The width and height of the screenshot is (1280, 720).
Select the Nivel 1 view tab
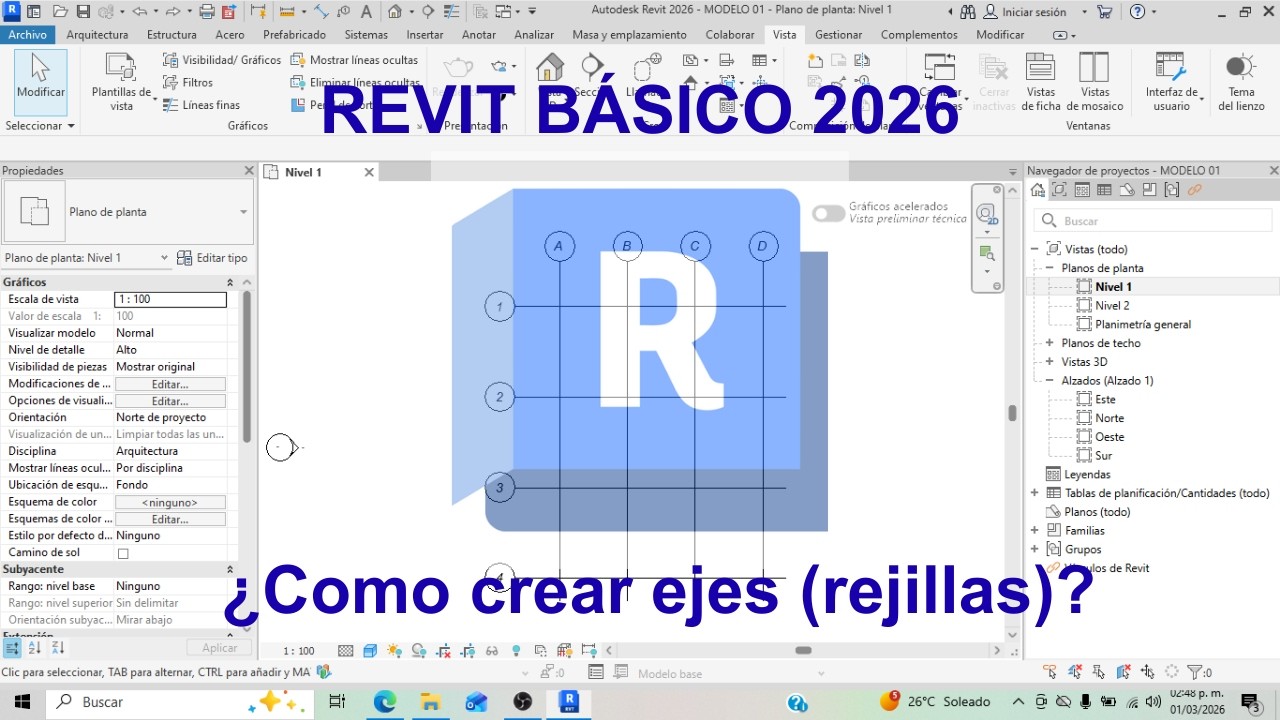(304, 172)
